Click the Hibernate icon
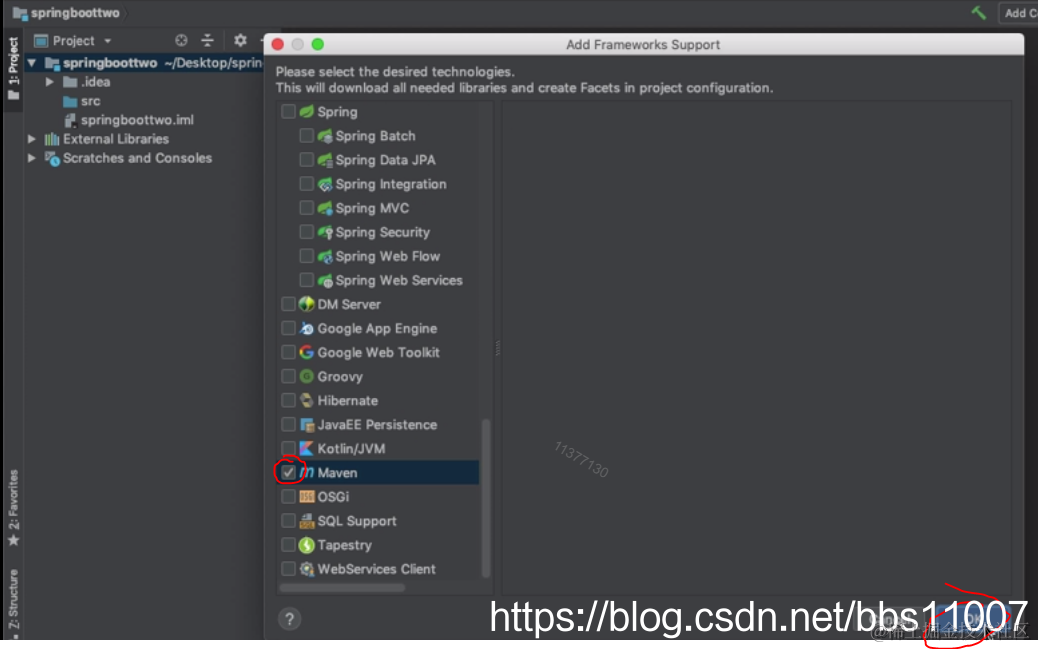This screenshot has height=649, width=1038. click(x=307, y=400)
